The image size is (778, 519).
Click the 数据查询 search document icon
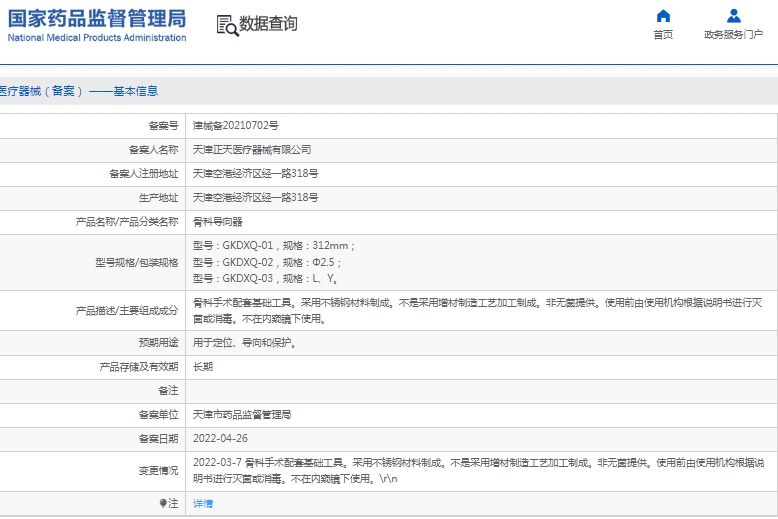(x=227, y=25)
